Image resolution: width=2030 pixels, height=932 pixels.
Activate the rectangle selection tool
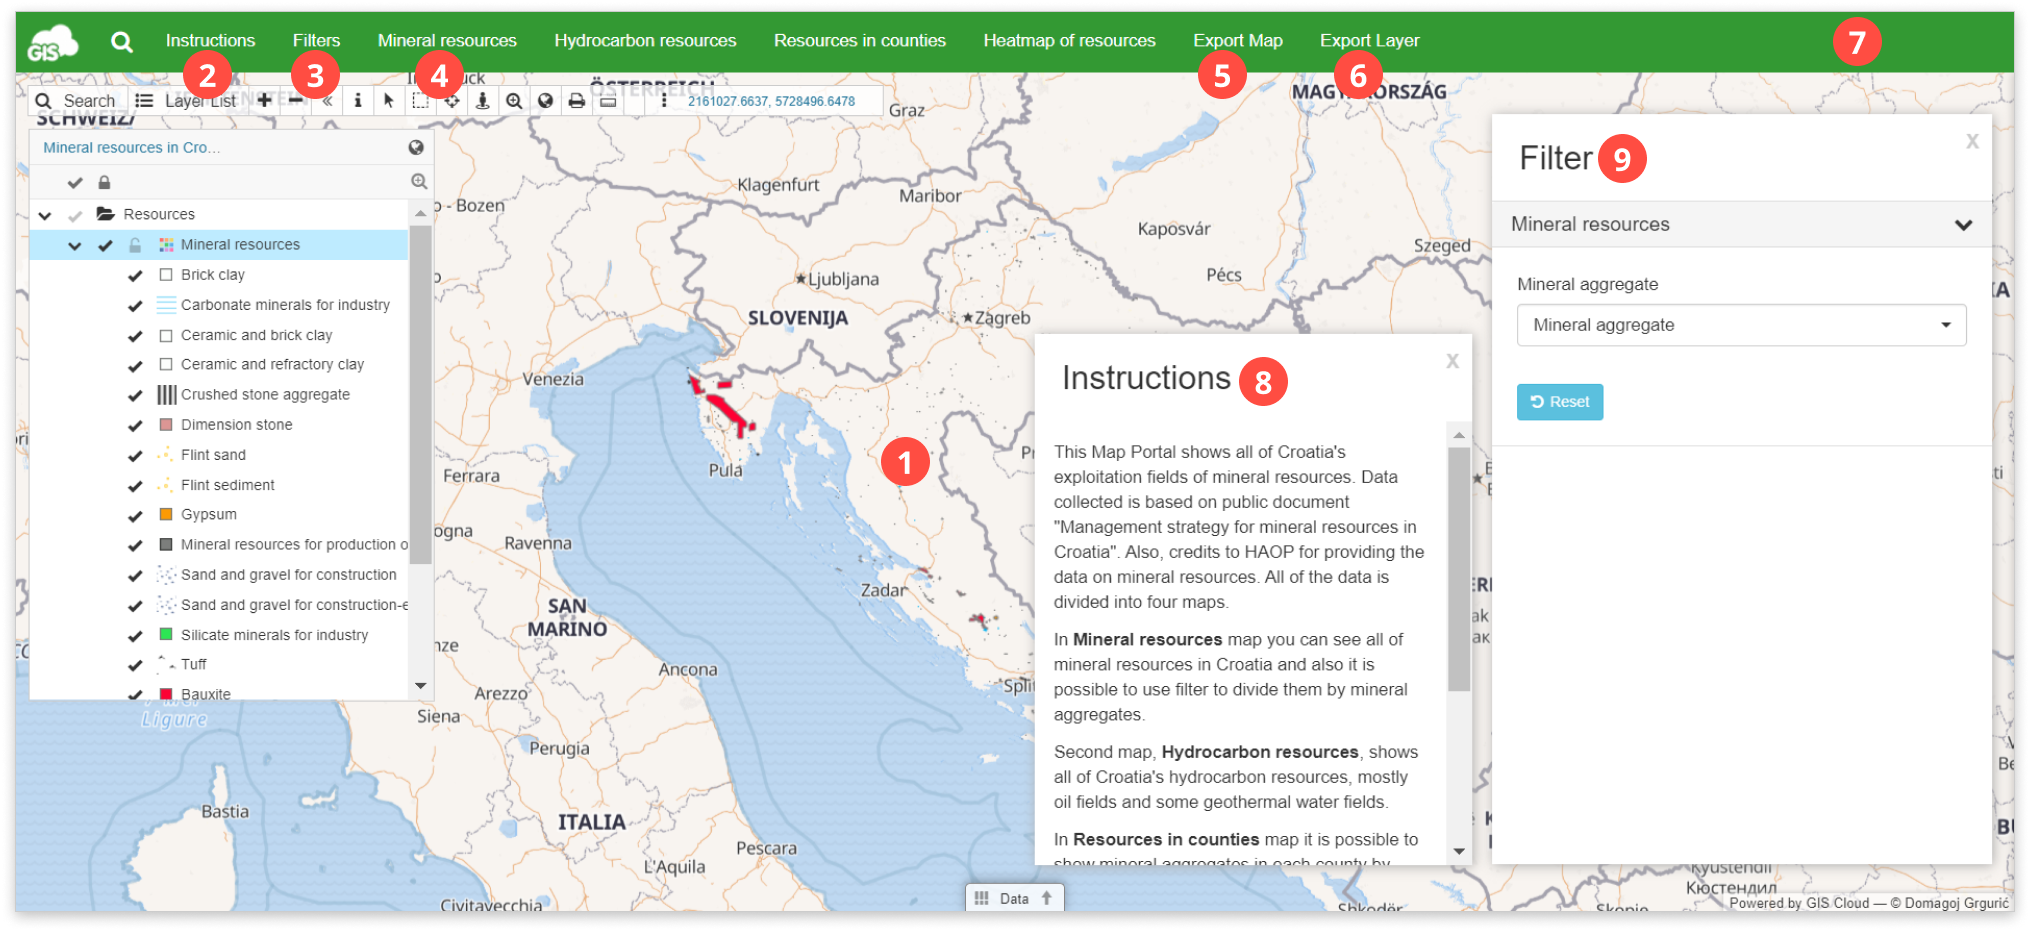click(421, 100)
